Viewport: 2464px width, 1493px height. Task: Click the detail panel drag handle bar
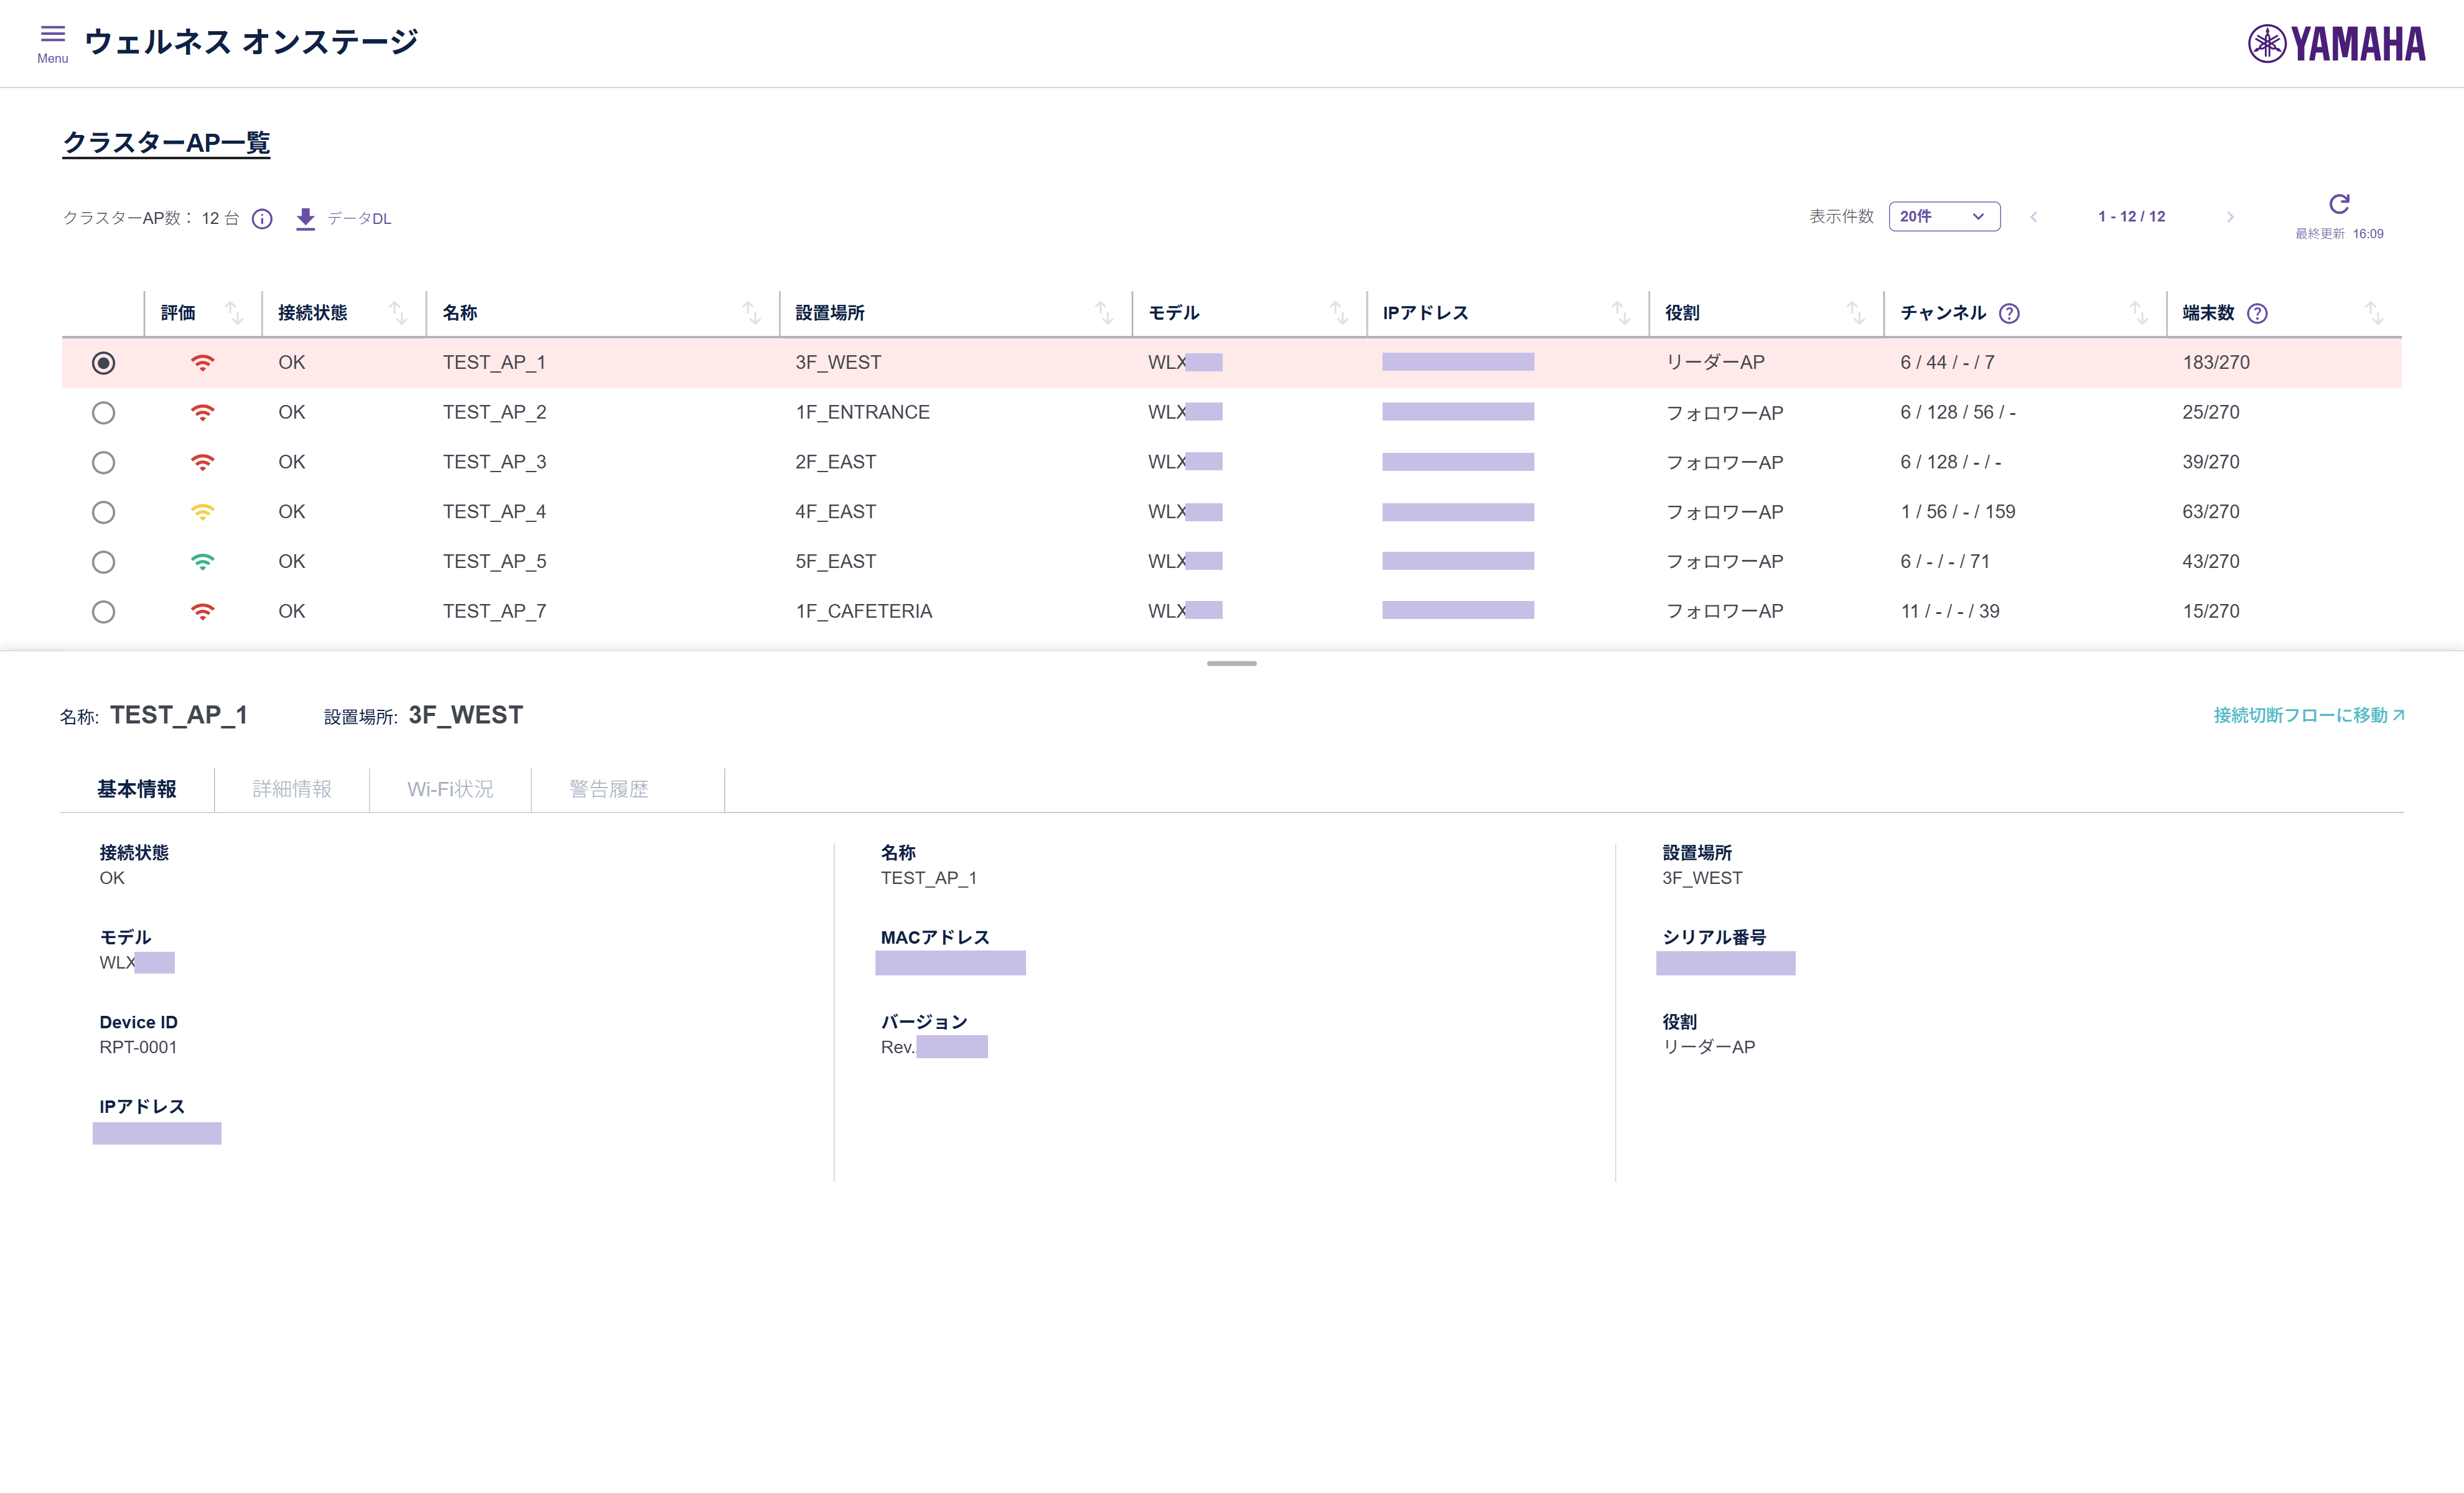tap(1231, 664)
